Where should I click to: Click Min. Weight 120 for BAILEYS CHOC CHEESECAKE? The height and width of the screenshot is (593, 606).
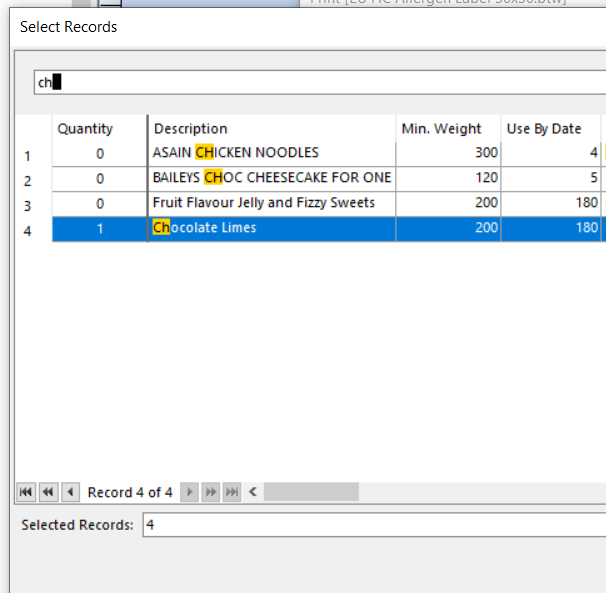[x=448, y=178]
